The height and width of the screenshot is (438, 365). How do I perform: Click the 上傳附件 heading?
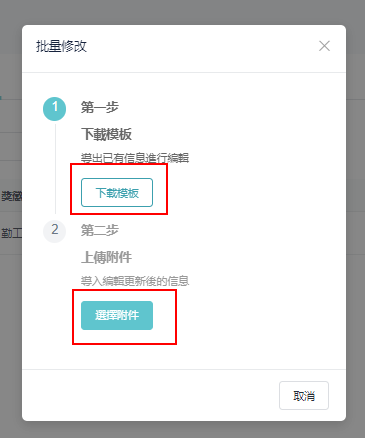(106, 257)
